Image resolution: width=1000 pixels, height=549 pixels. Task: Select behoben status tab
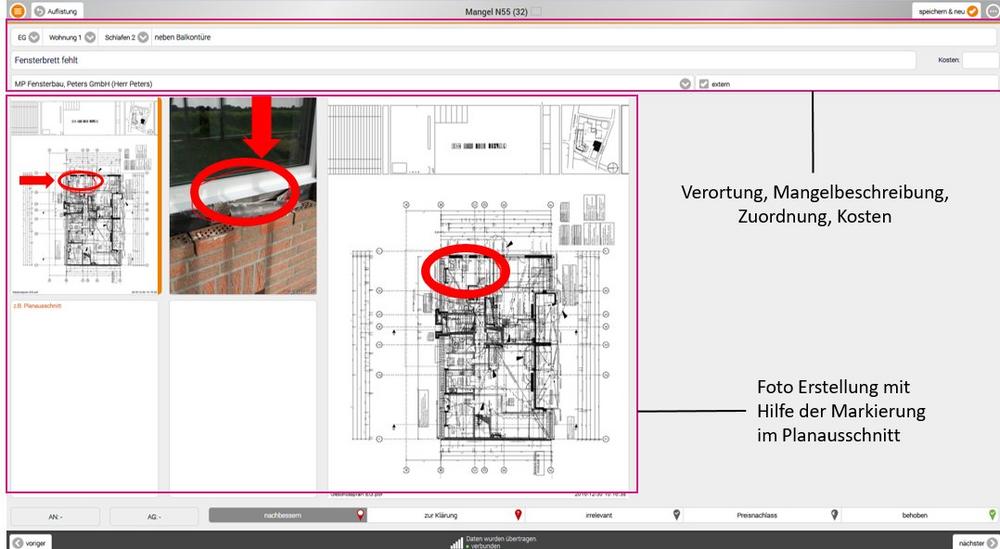[920, 515]
